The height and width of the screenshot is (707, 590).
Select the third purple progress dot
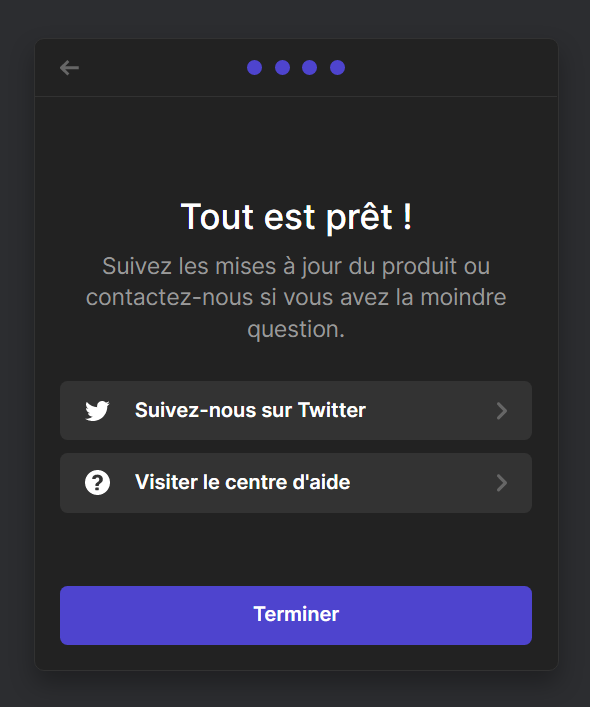(310, 68)
